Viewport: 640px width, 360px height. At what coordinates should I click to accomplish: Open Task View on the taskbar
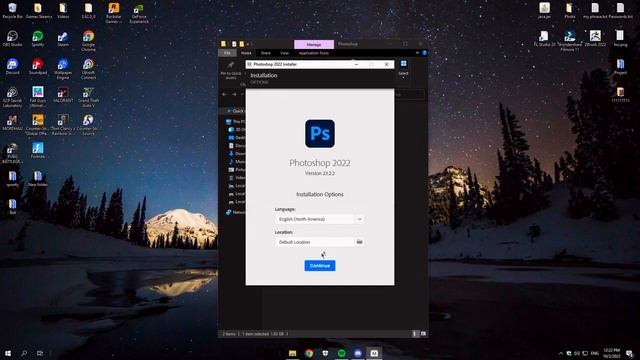(40, 353)
